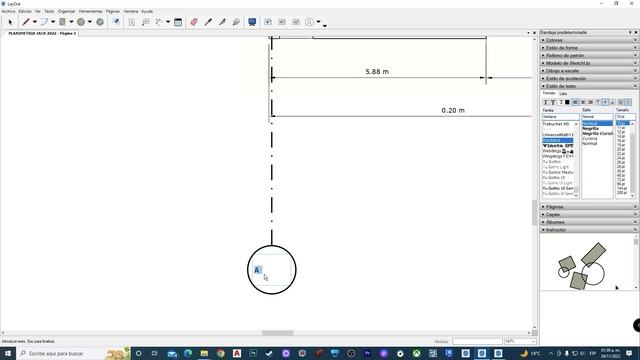The height and width of the screenshot is (360, 640).
Task: Select the Offset tool in toolbar
Action: point(116,22)
